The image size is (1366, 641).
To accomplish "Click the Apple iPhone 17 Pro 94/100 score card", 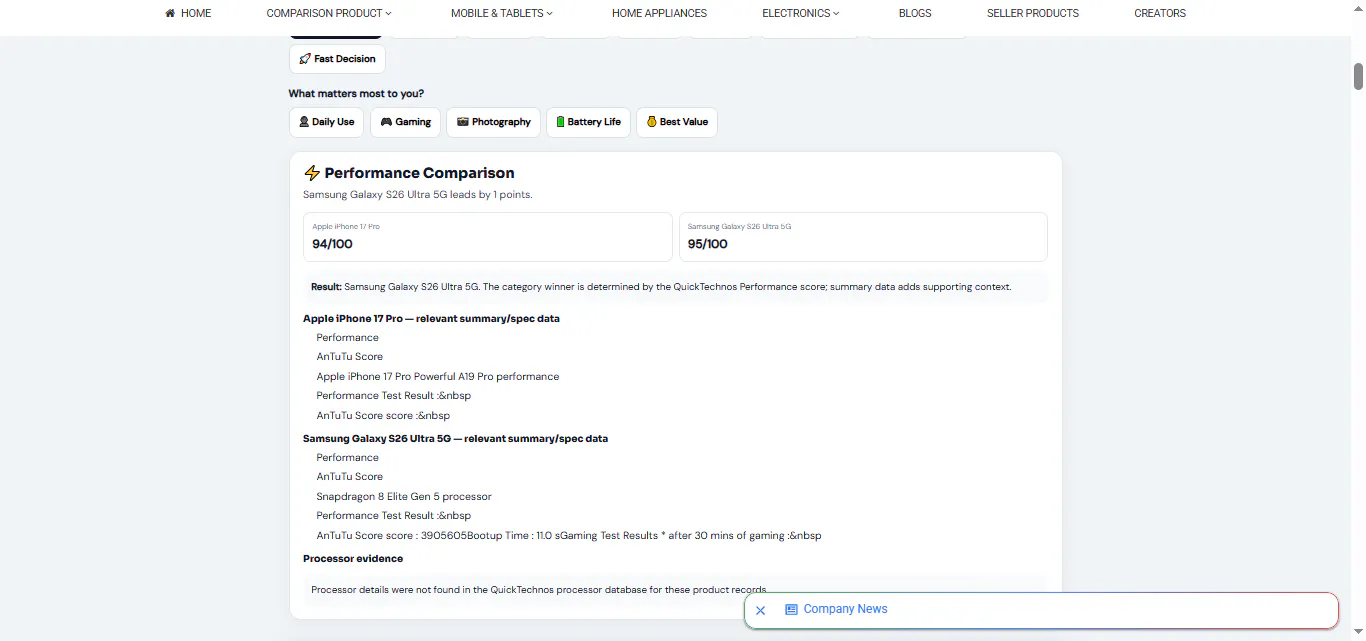I will coord(488,237).
